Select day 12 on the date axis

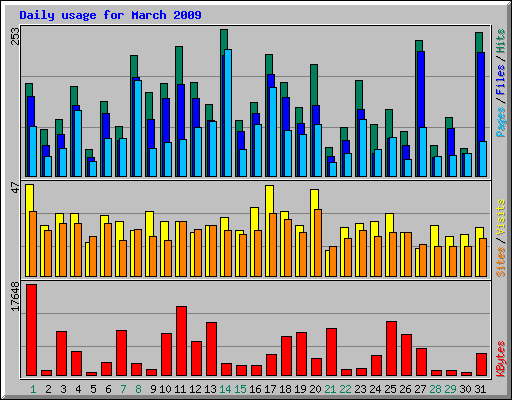click(x=195, y=389)
